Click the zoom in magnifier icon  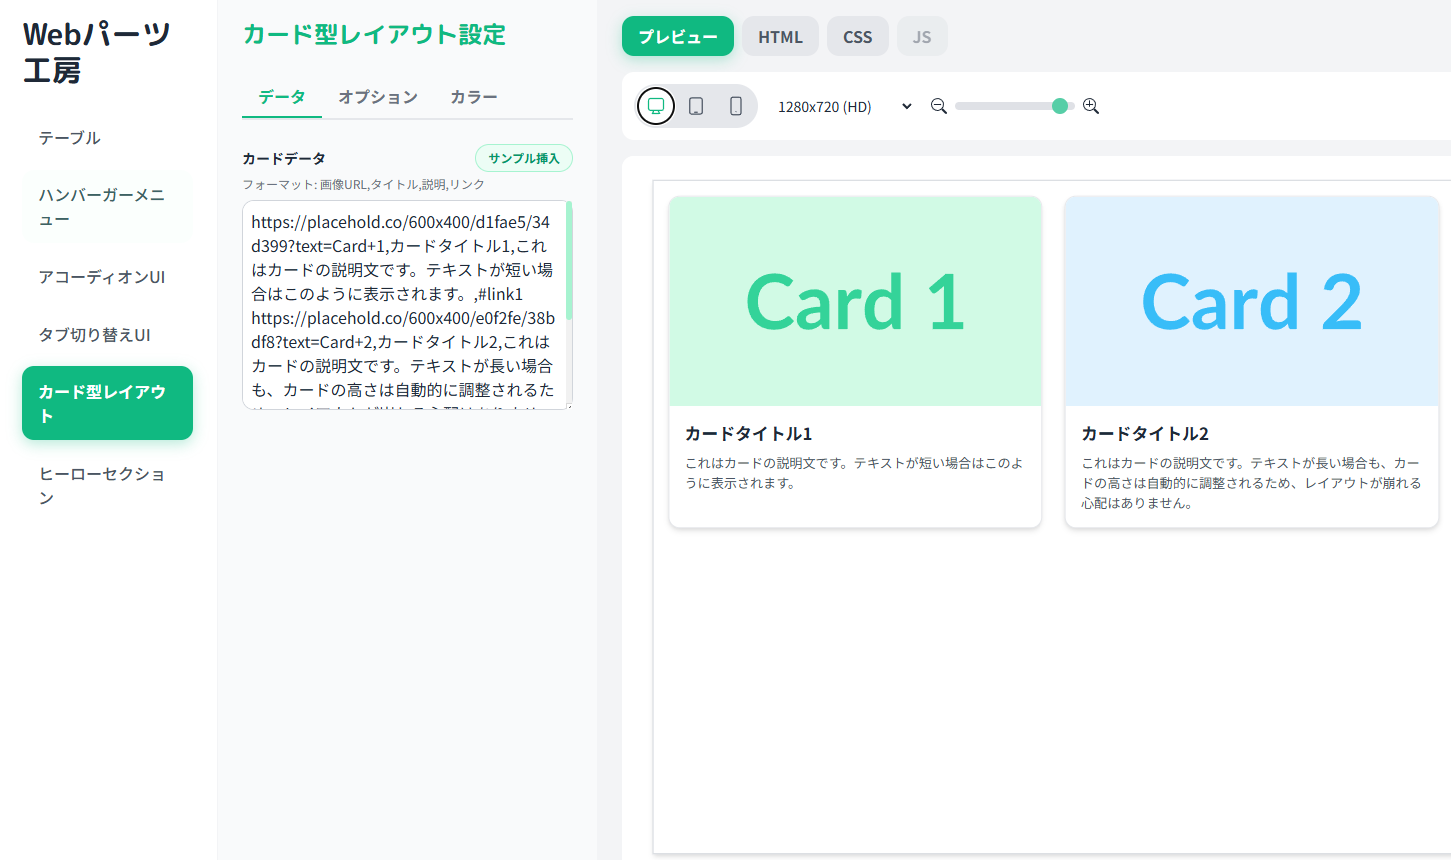pyautogui.click(x=1091, y=106)
